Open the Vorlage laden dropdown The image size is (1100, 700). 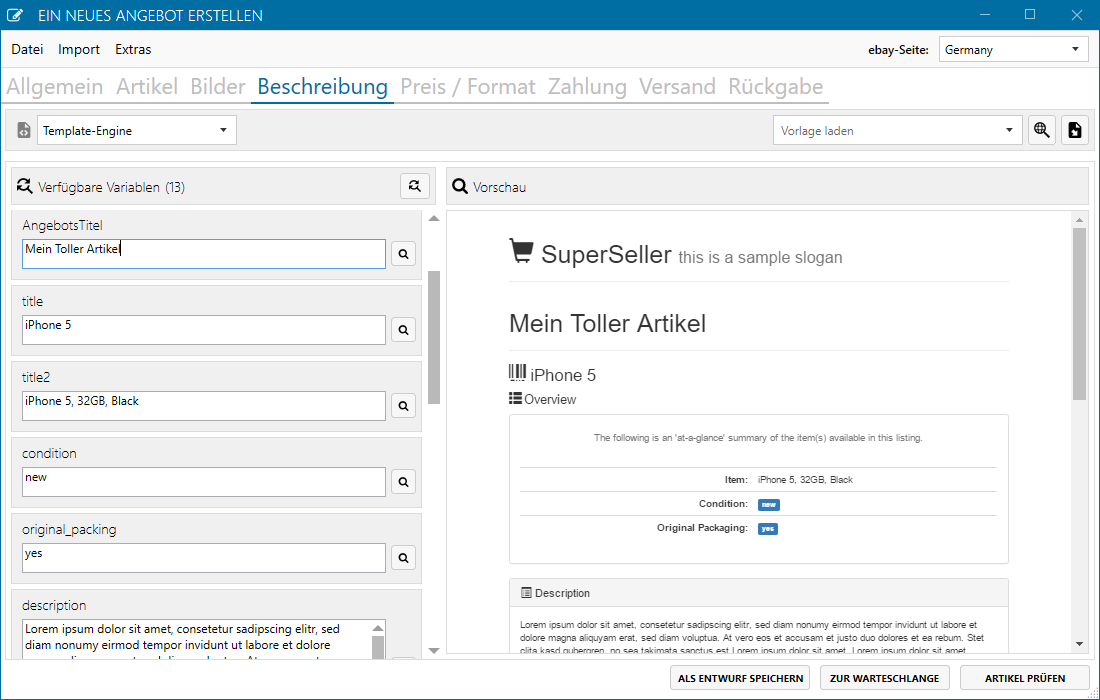point(897,130)
